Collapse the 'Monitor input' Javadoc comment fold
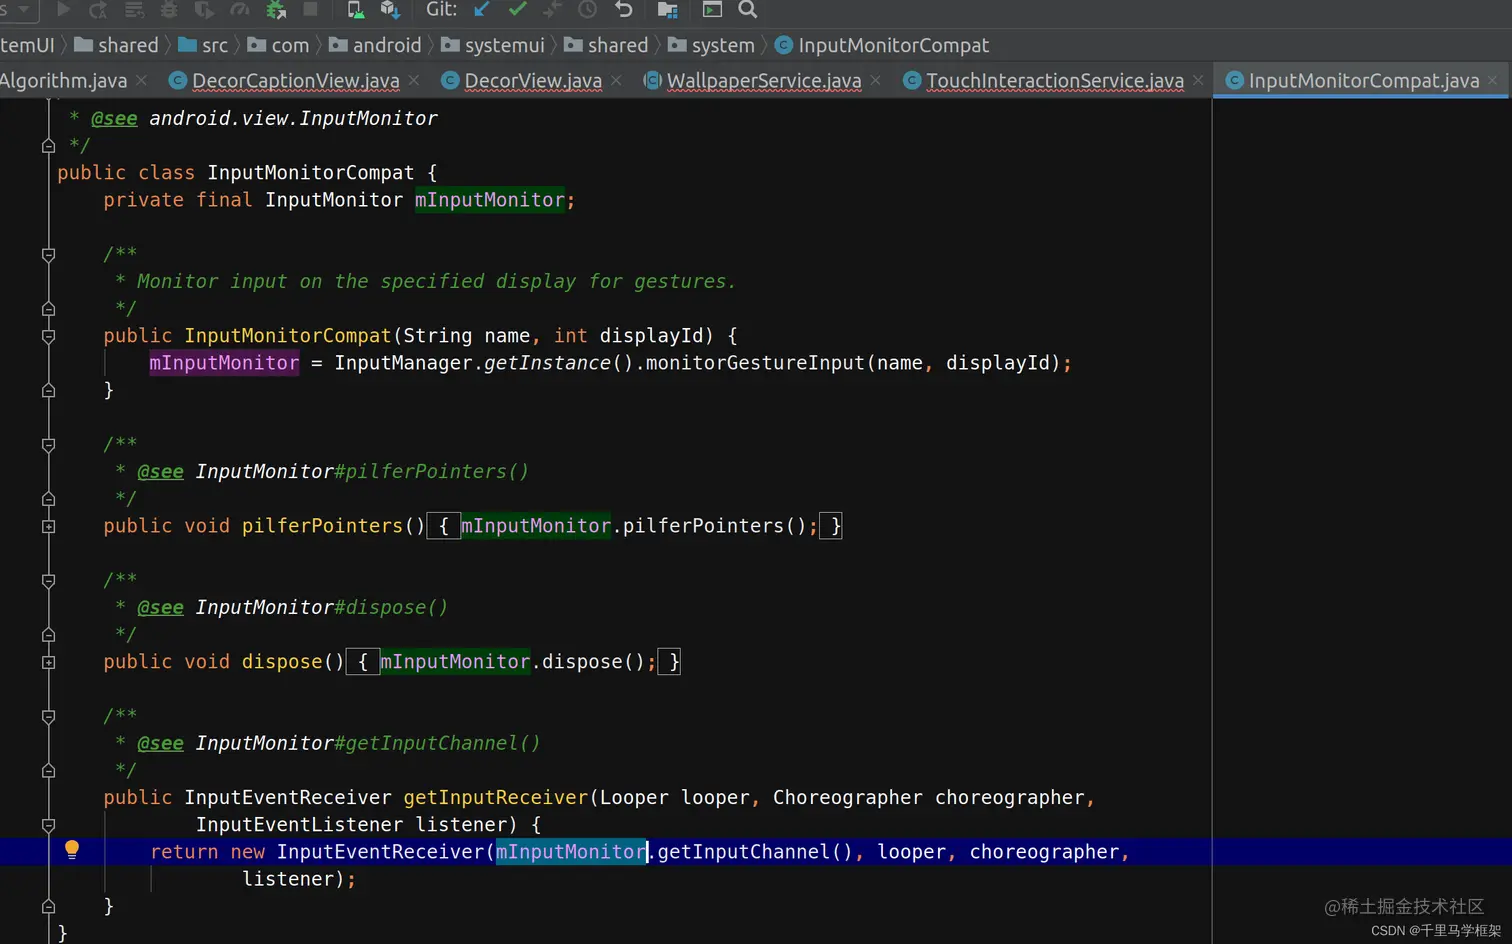This screenshot has width=1512, height=944. click(48, 255)
